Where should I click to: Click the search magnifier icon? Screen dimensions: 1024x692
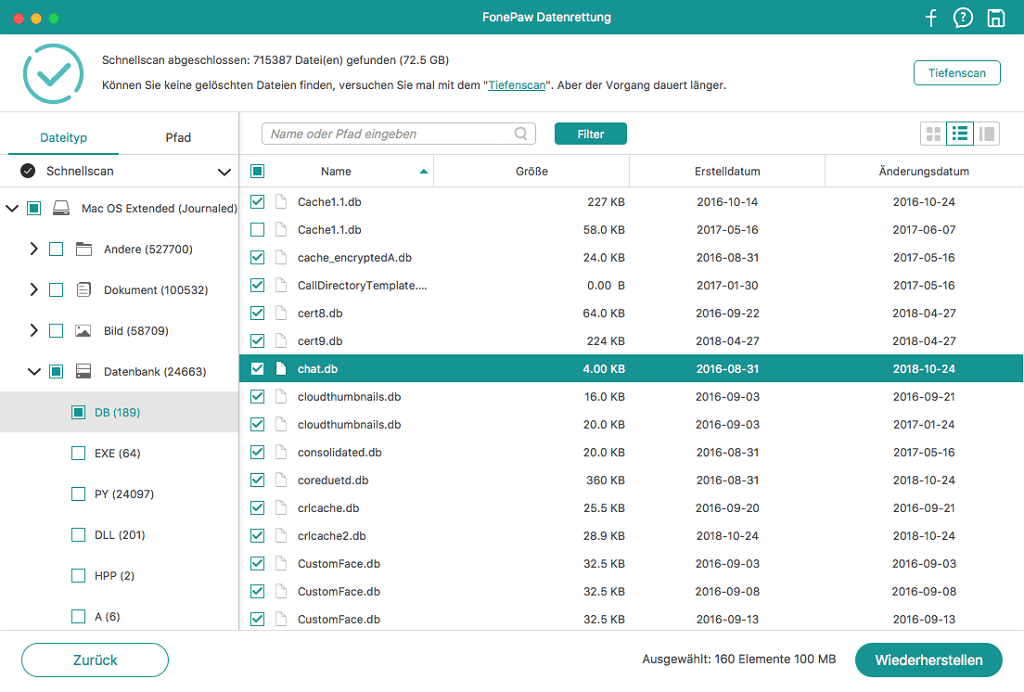pyautogui.click(x=520, y=134)
